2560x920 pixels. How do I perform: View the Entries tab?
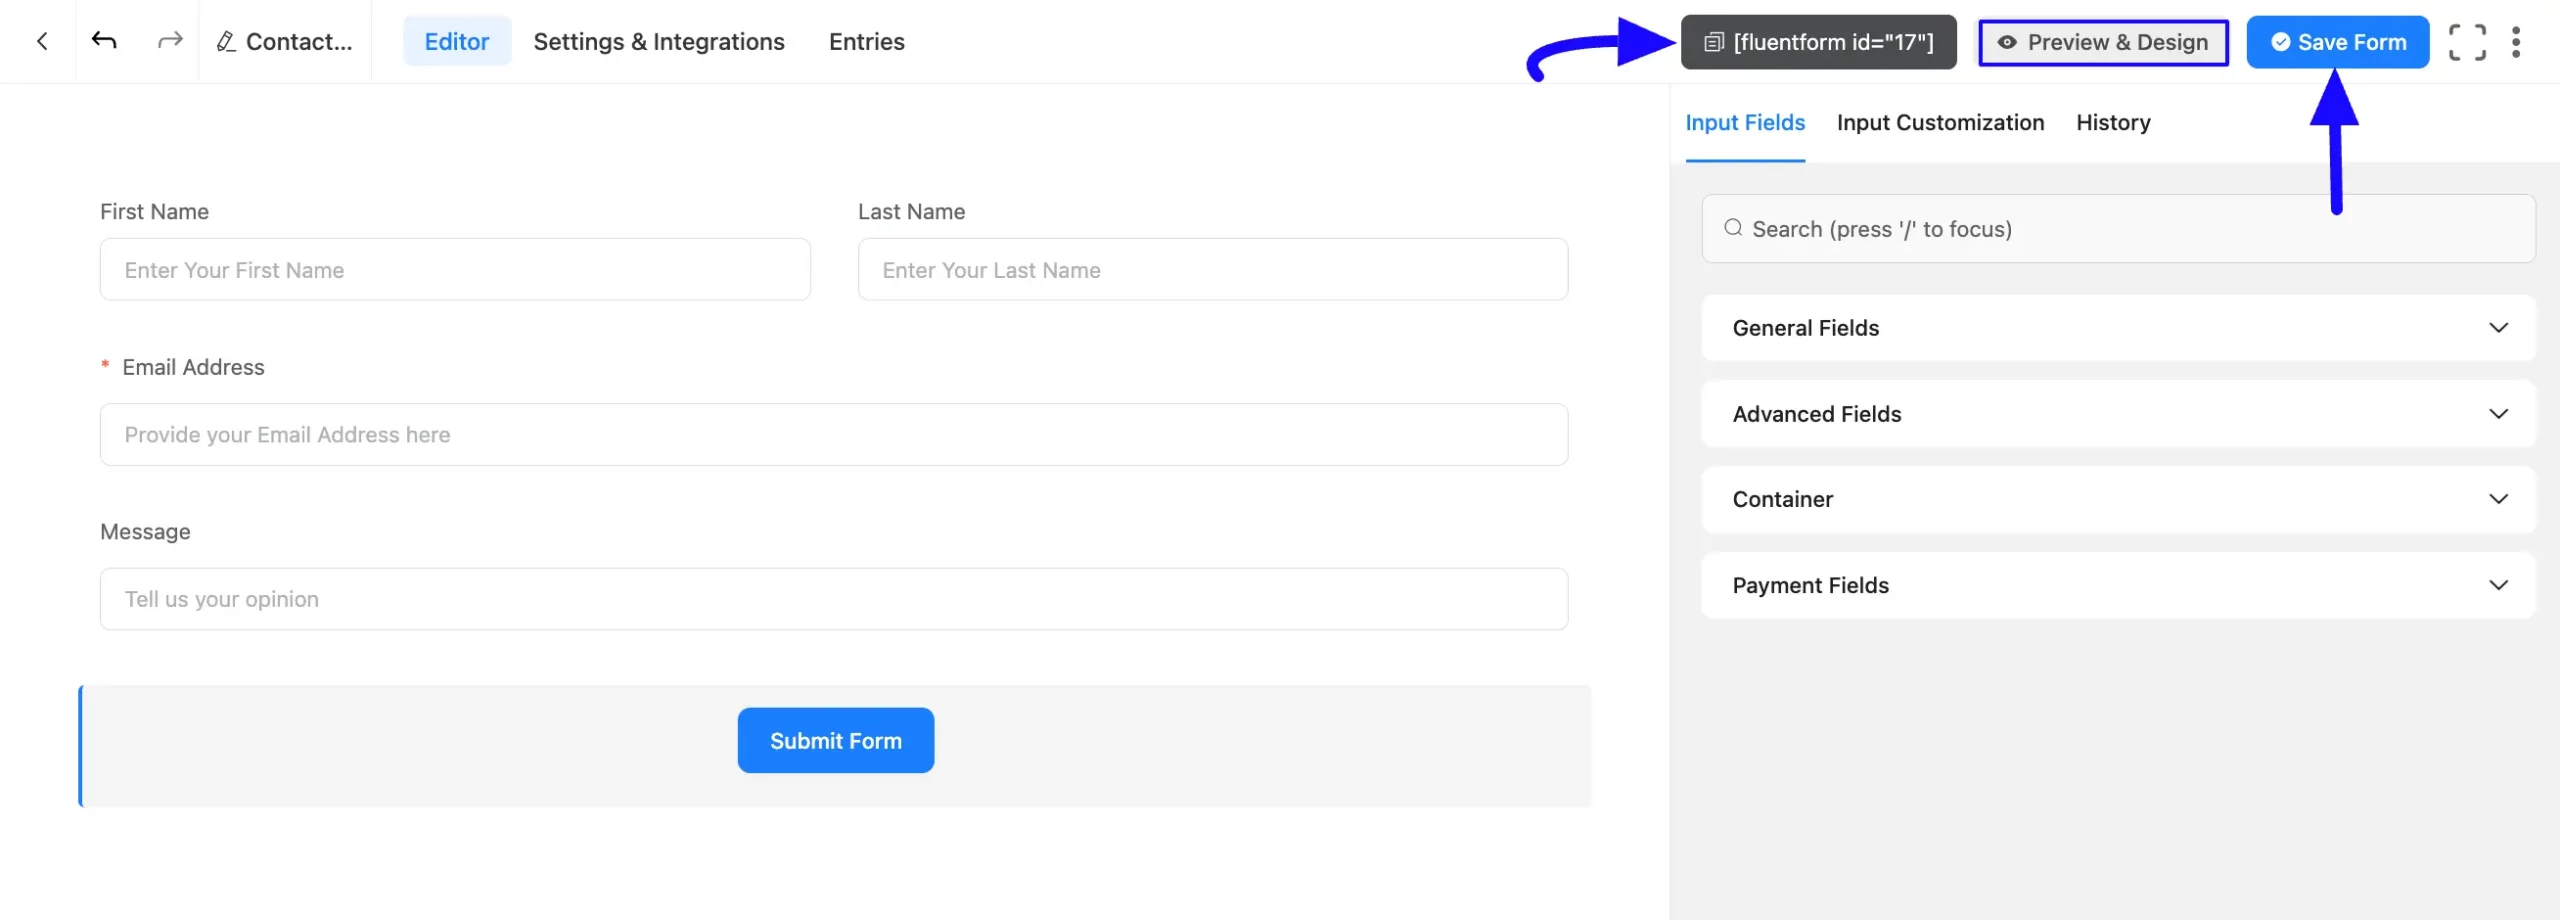(x=866, y=41)
